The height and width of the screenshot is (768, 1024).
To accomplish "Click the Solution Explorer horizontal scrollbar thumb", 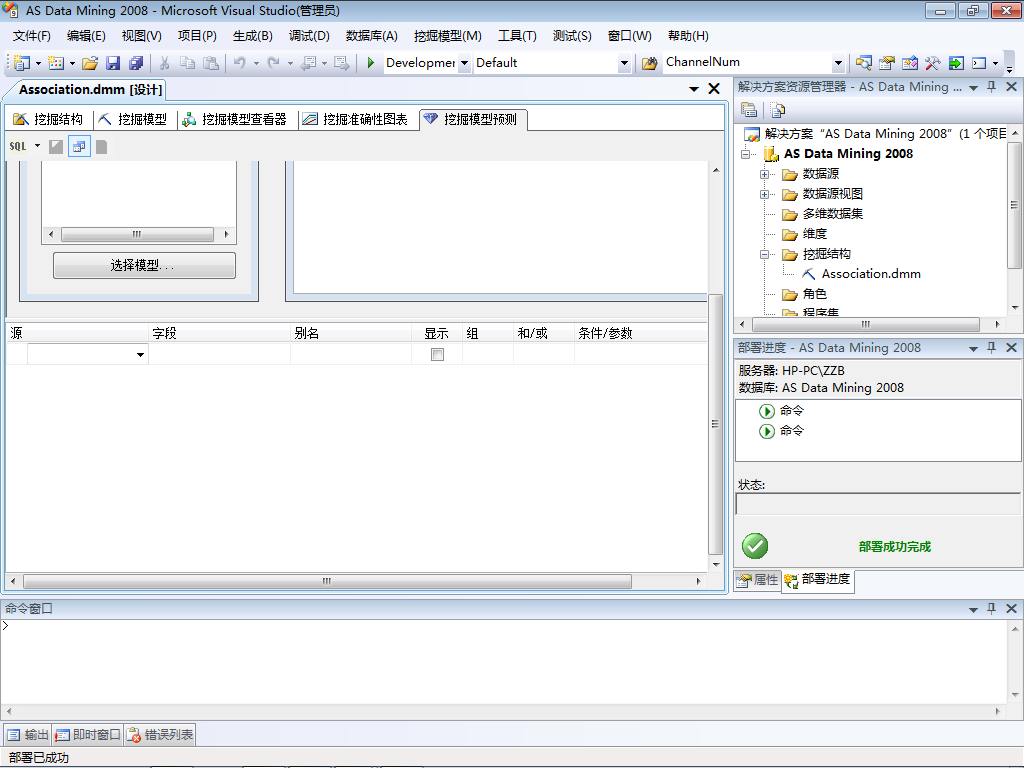I will coord(865,324).
